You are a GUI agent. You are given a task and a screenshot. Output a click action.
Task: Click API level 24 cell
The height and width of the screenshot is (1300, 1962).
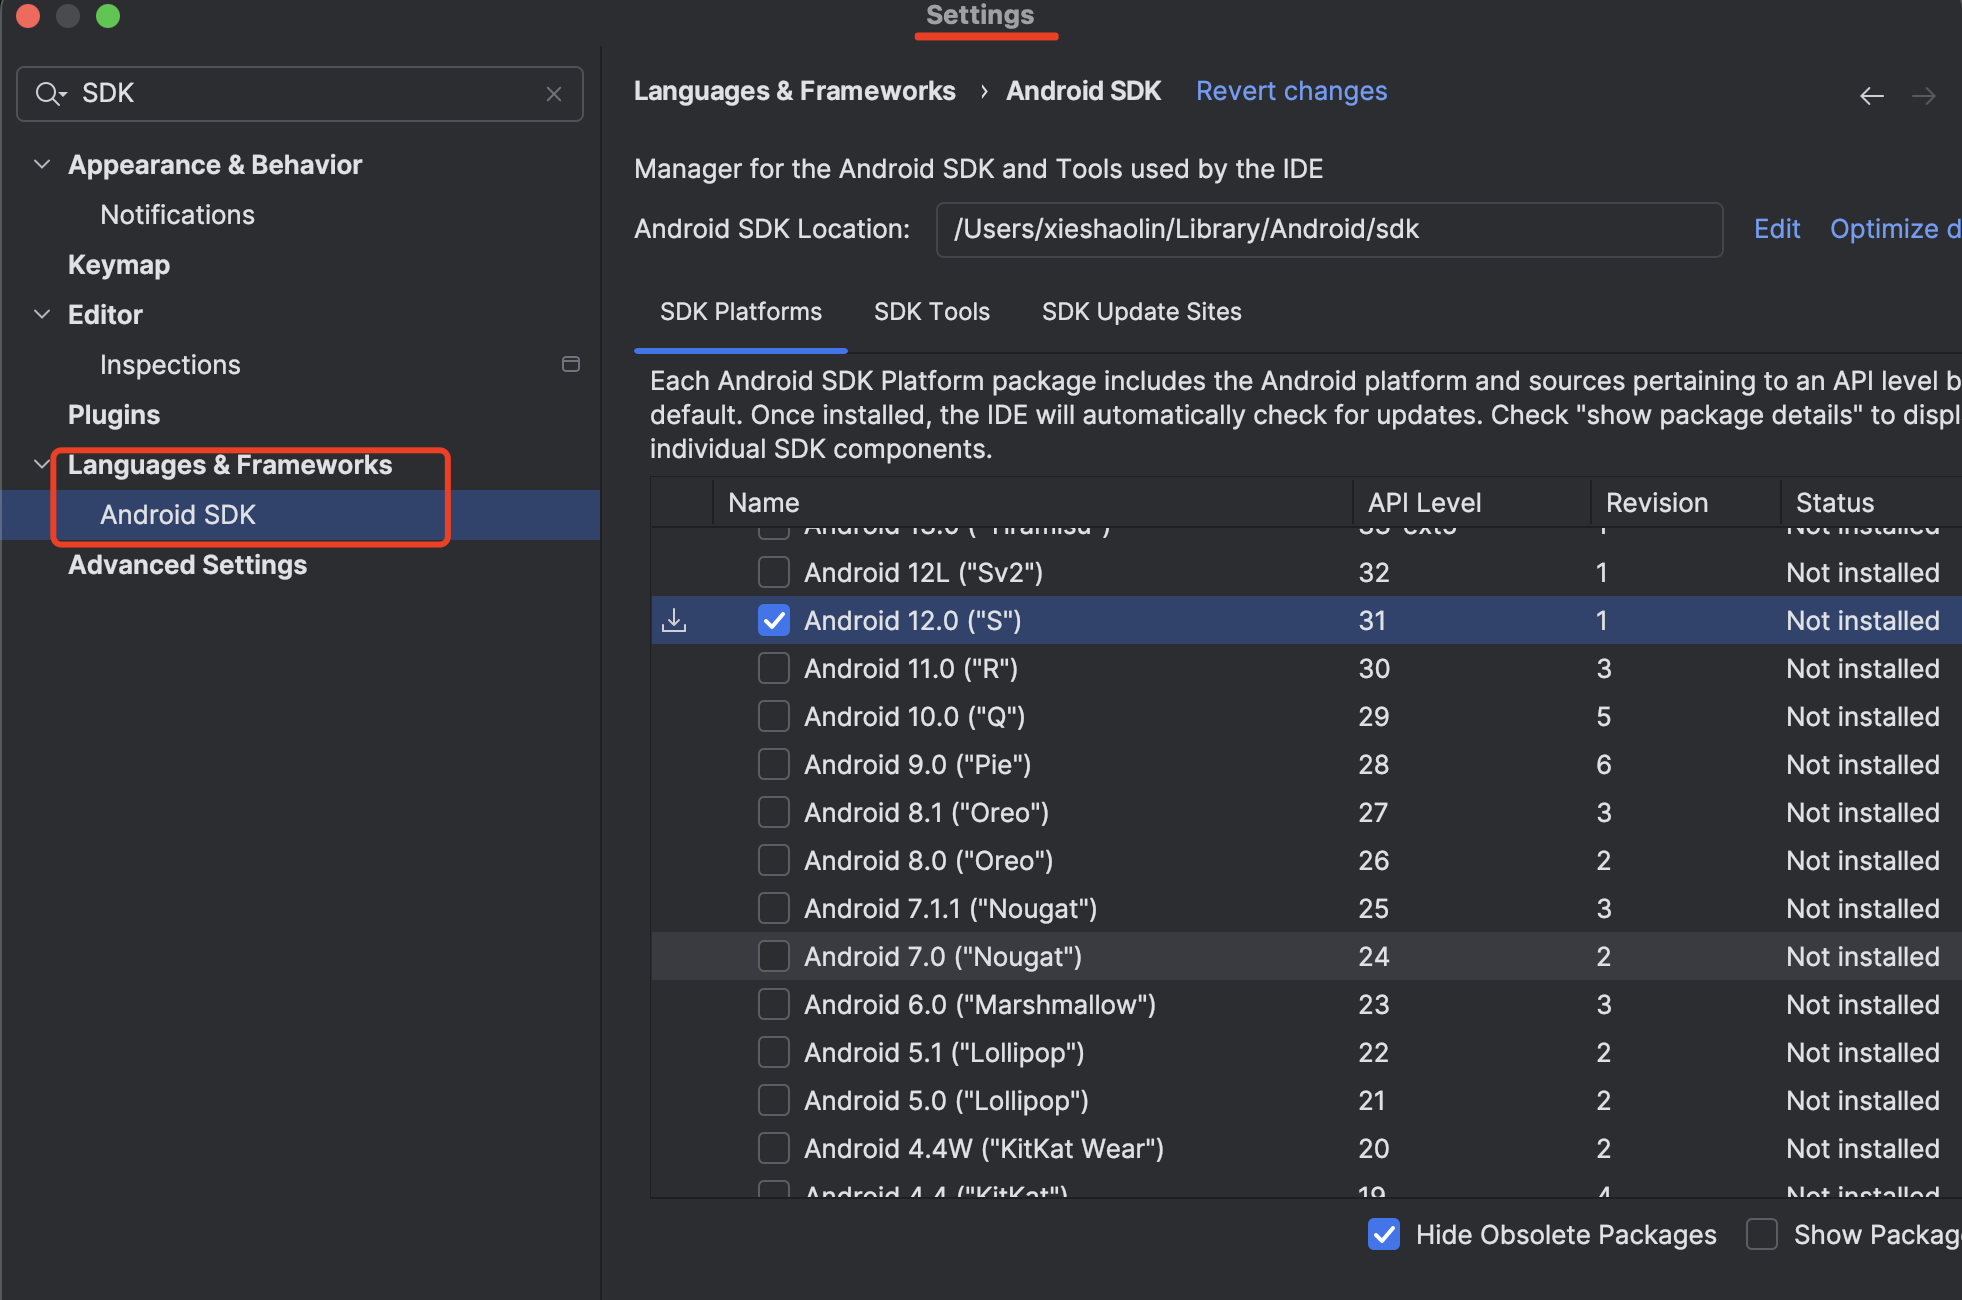[x=1374, y=957]
